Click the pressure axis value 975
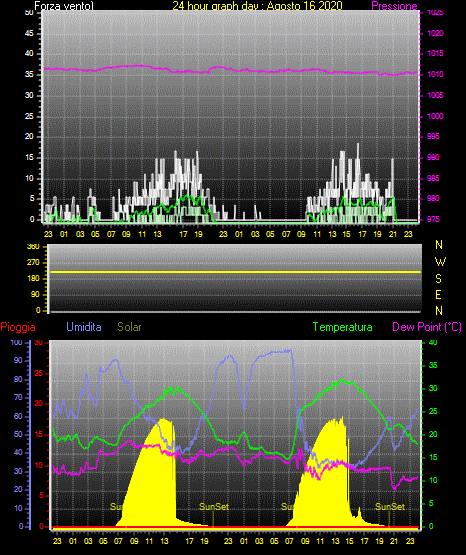 point(433,219)
